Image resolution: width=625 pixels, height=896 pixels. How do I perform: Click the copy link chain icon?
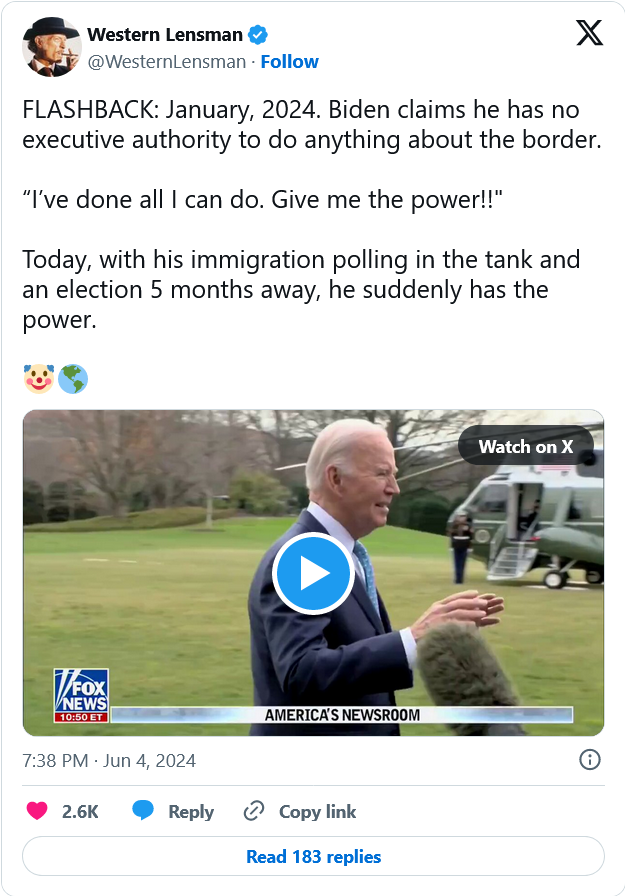point(254,811)
